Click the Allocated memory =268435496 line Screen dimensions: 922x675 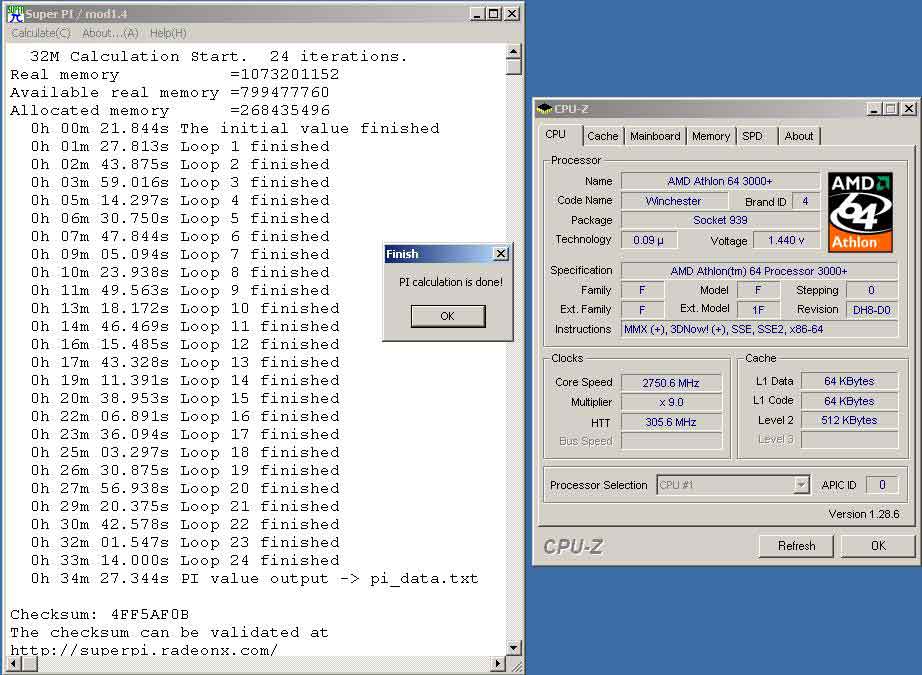point(170,111)
